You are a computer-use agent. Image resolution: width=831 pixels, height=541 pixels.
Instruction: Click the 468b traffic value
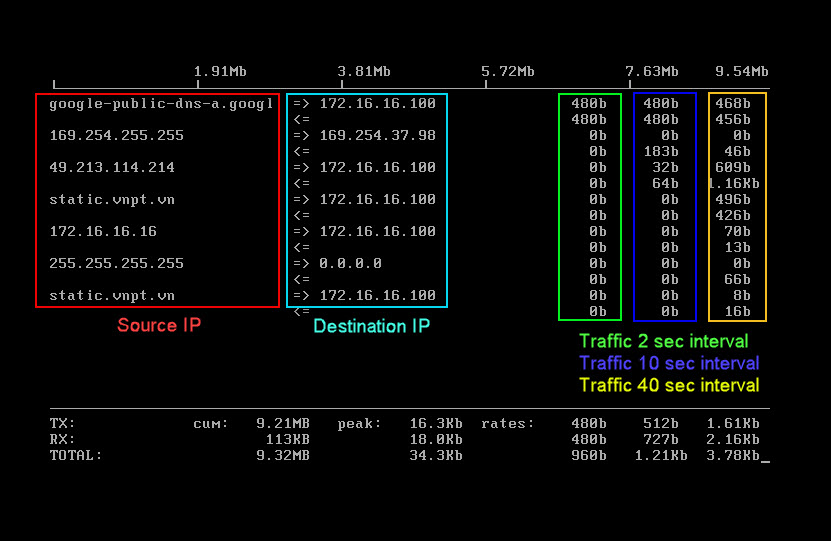point(733,103)
